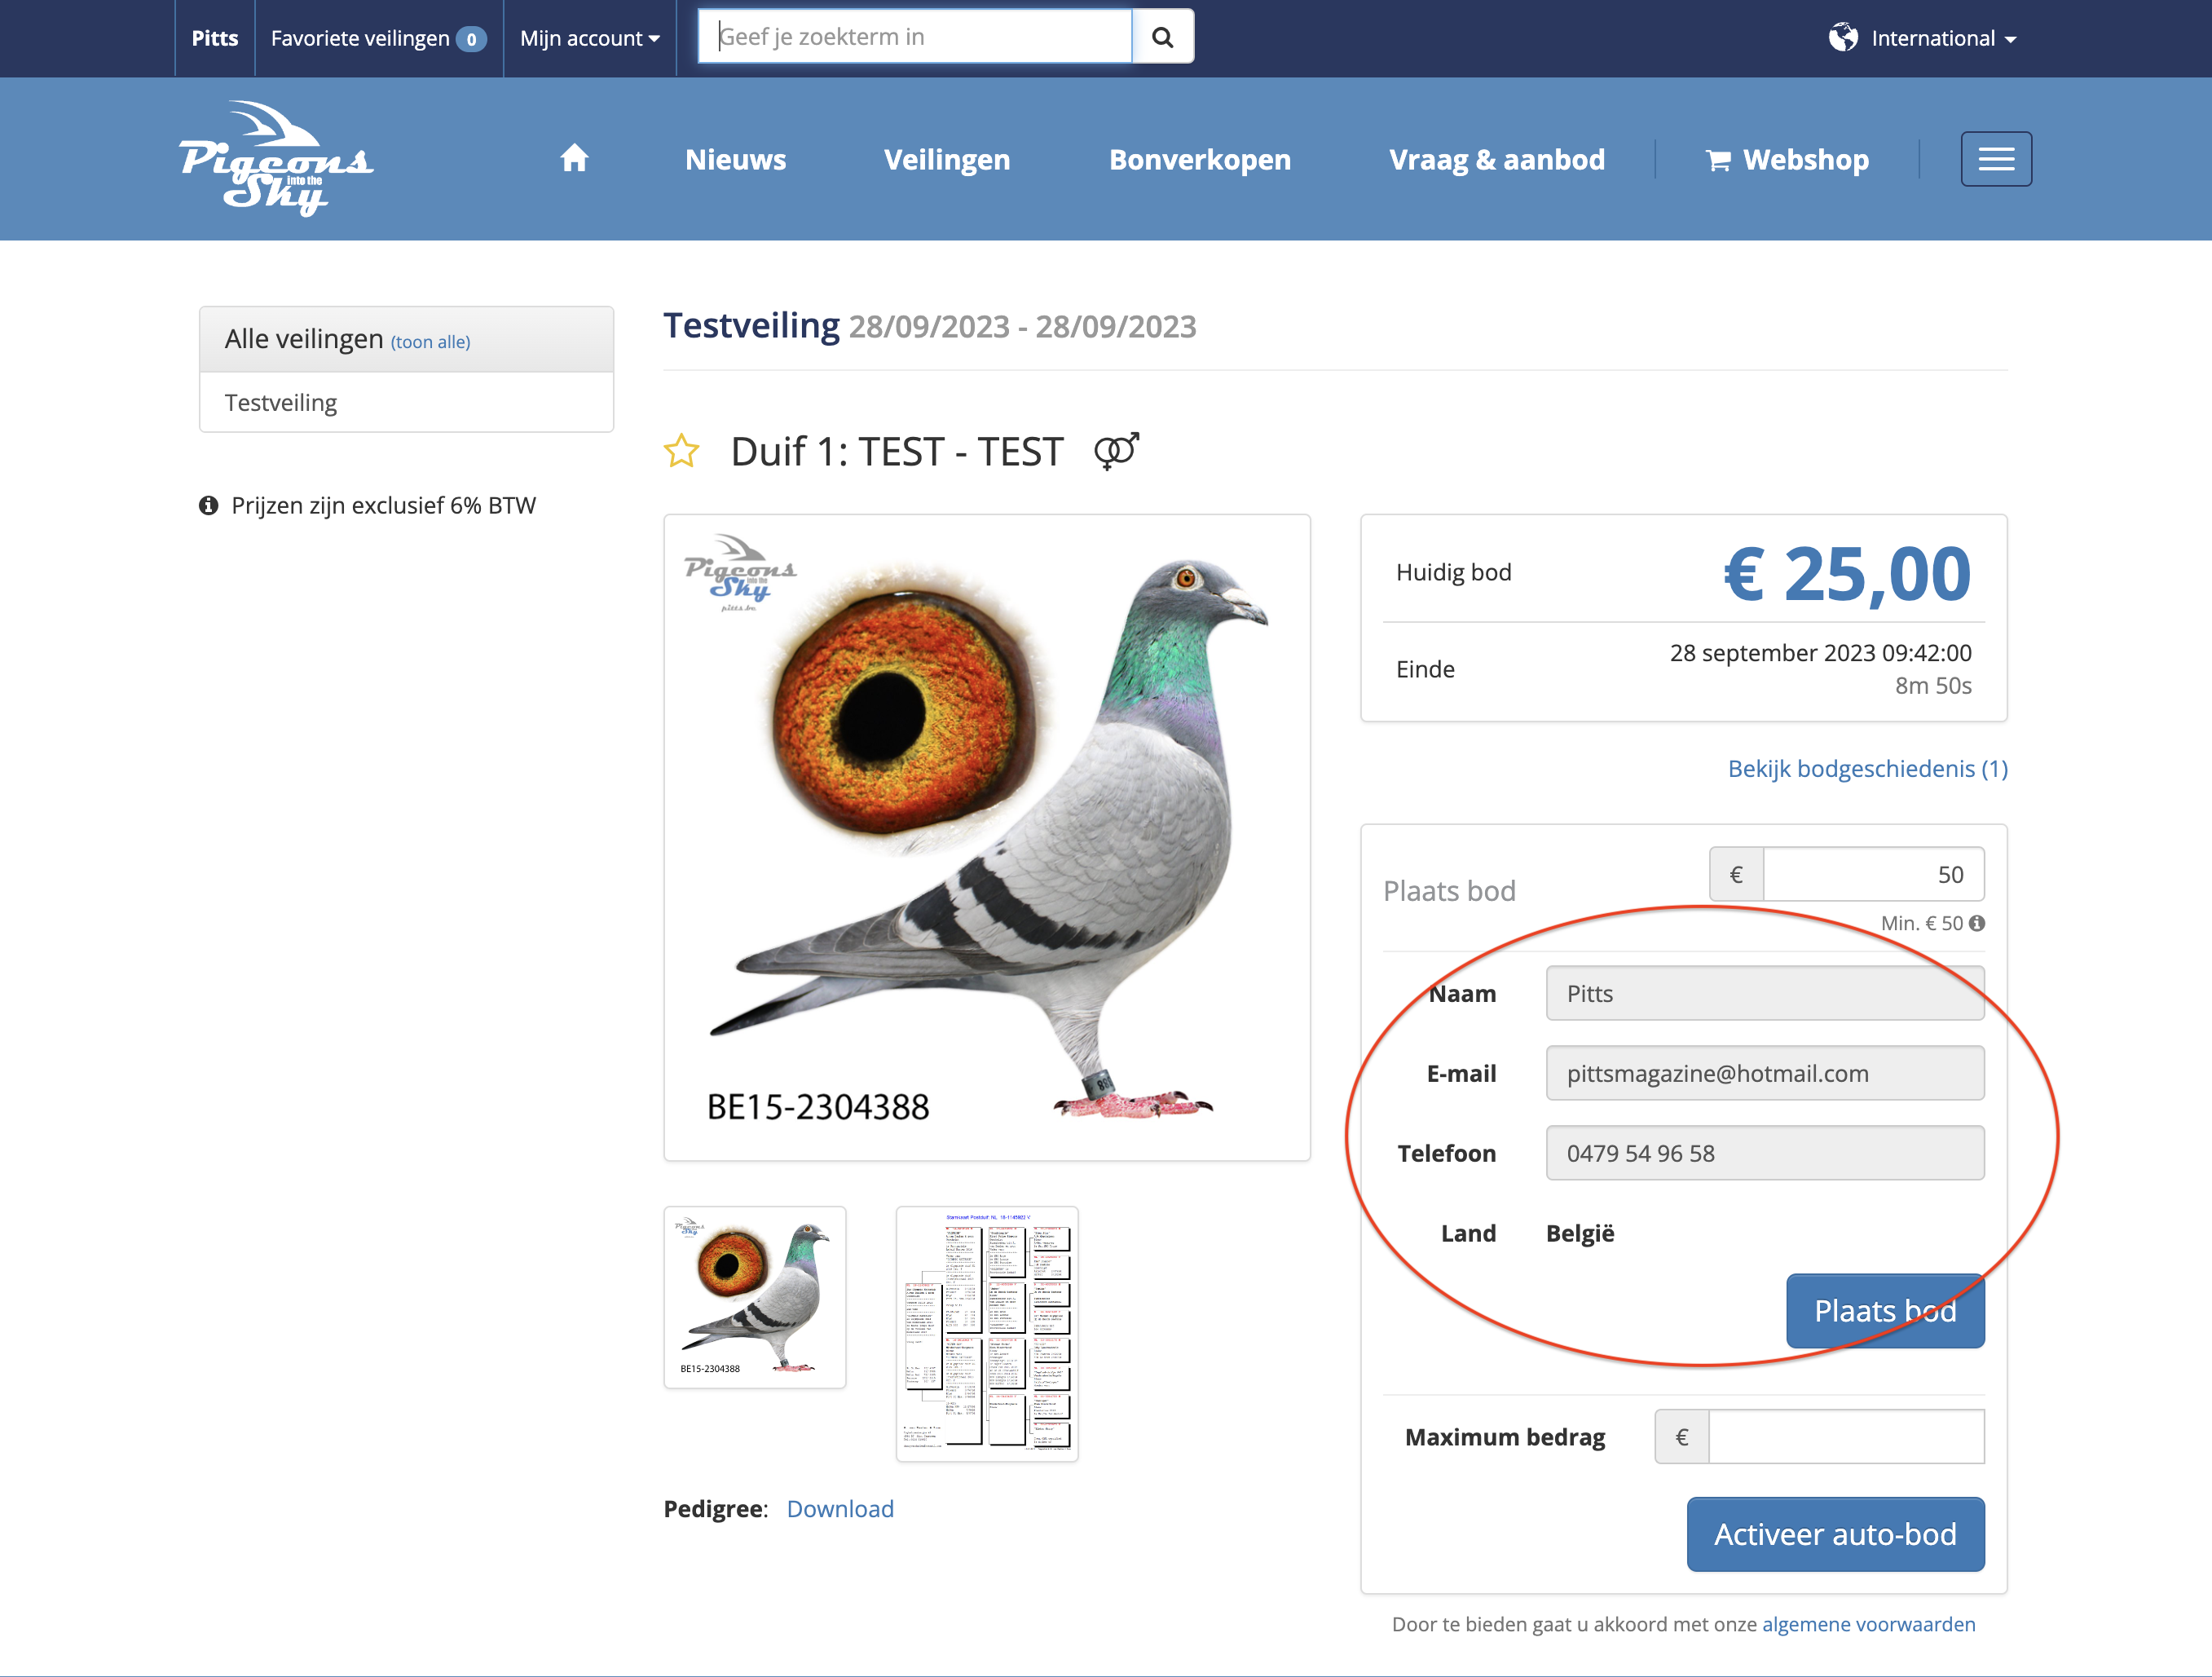Go to the Nieuws page
This screenshot has height=1677, width=2212.
pyautogui.click(x=735, y=159)
